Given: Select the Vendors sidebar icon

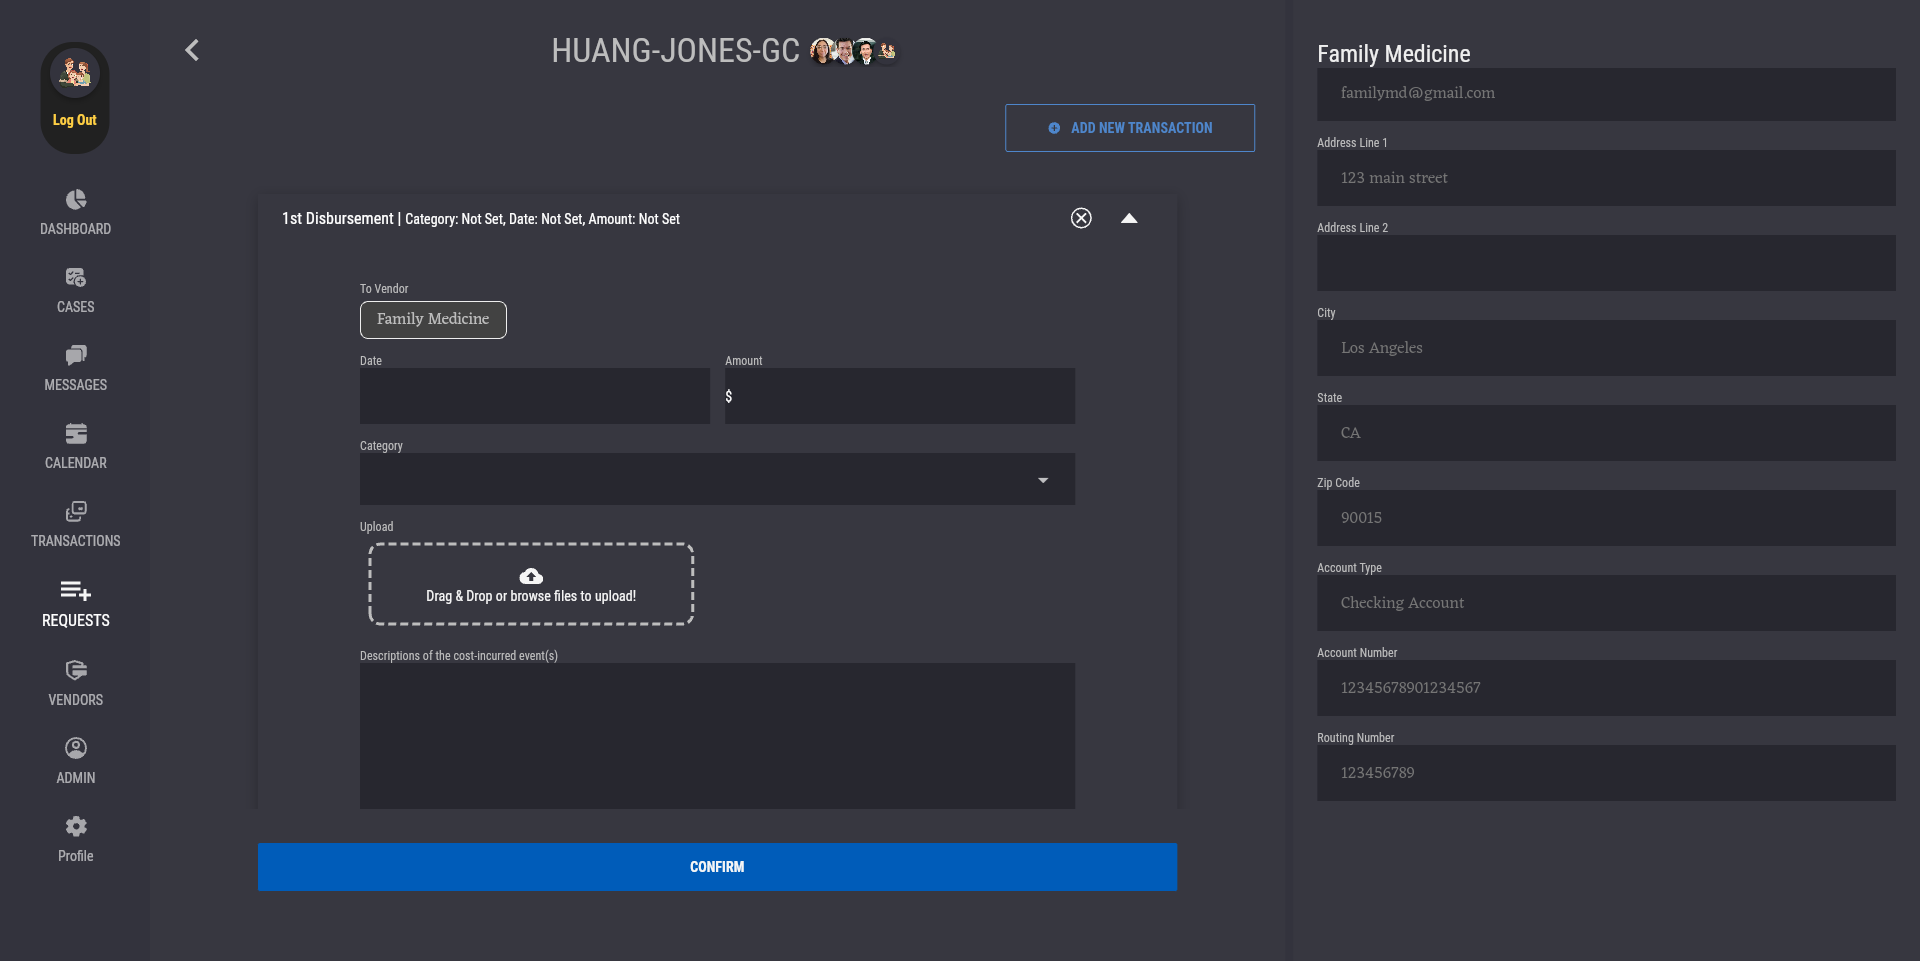Looking at the screenshot, I should pyautogui.click(x=76, y=671).
